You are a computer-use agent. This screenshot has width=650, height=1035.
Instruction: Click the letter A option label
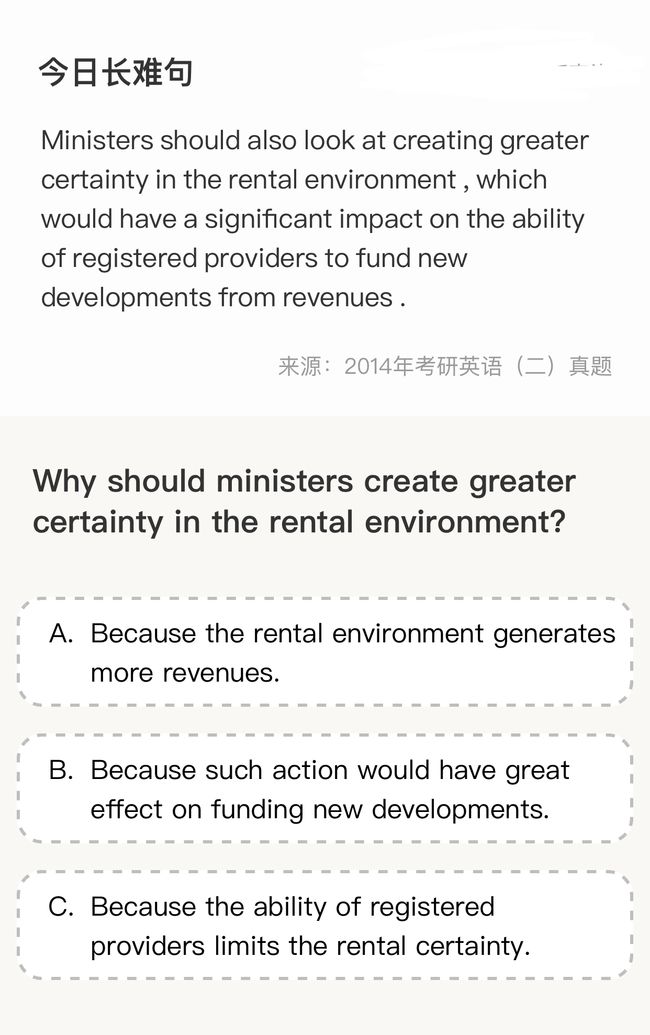click(x=61, y=634)
